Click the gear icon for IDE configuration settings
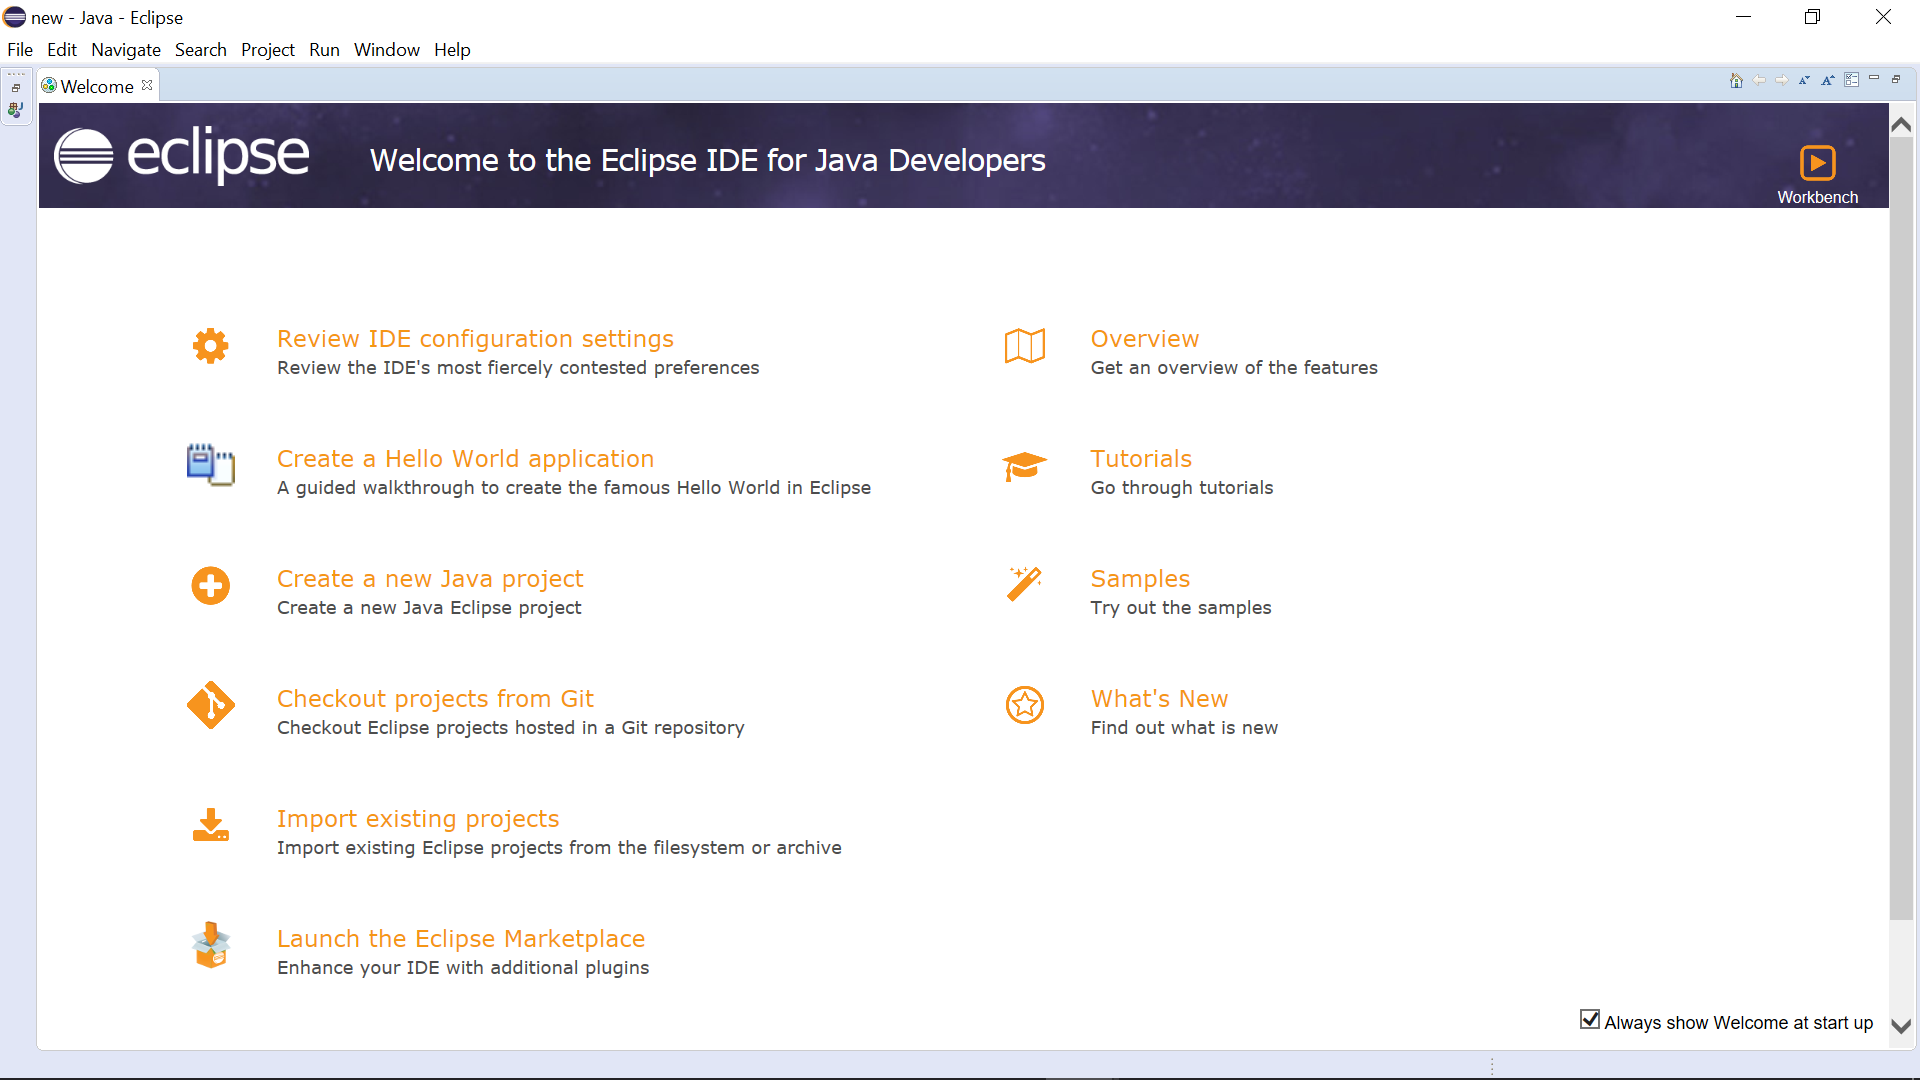The width and height of the screenshot is (1920, 1080). pos(210,346)
